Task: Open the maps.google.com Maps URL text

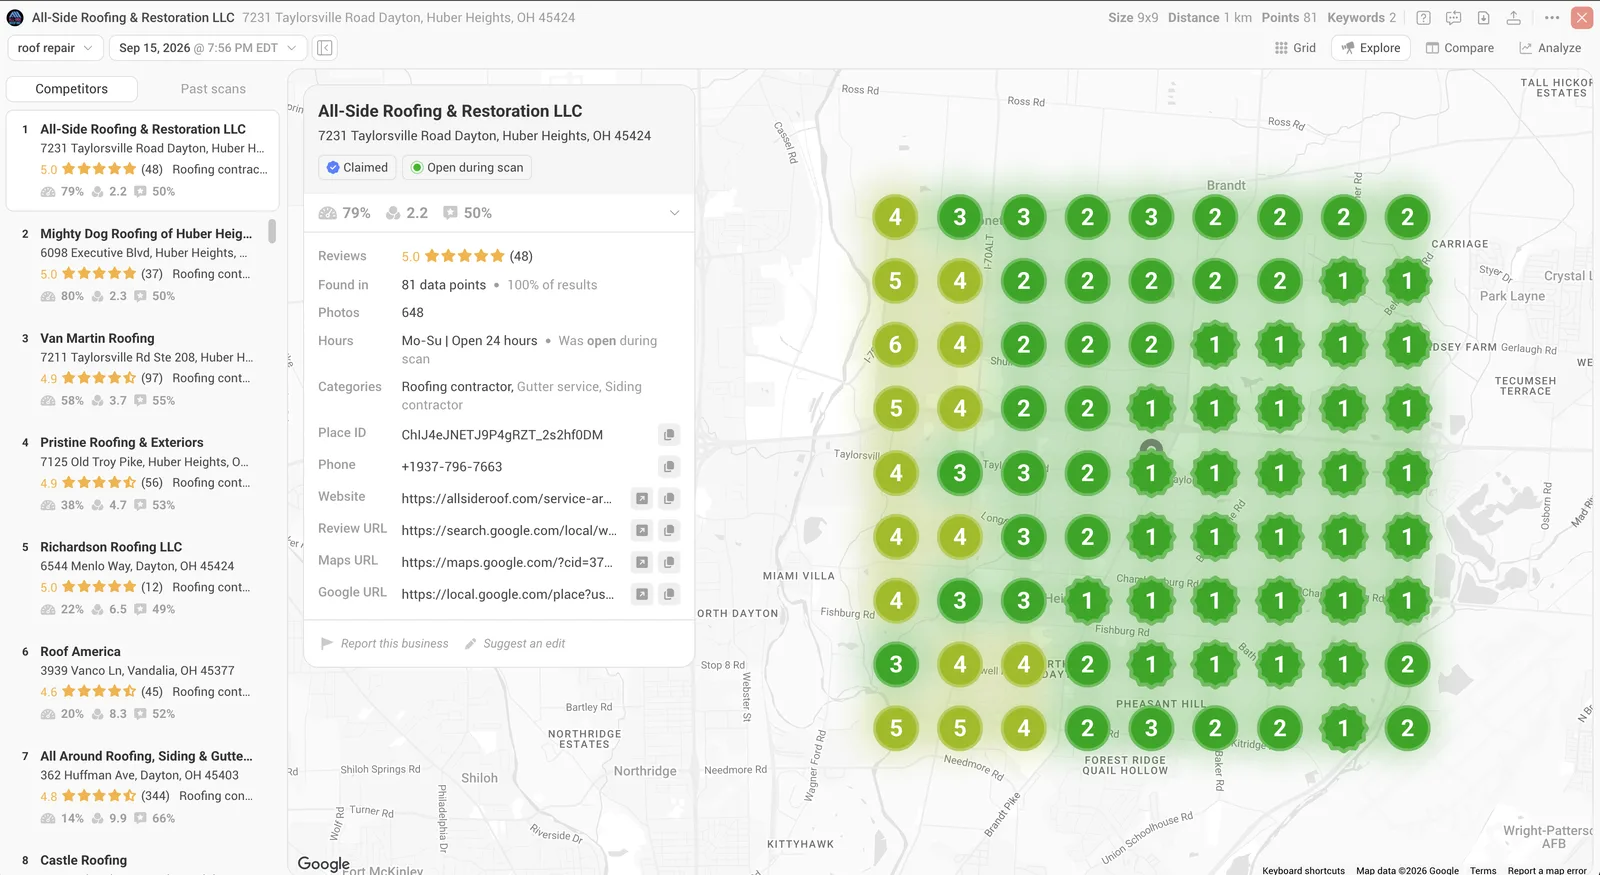Action: pyautogui.click(x=506, y=562)
